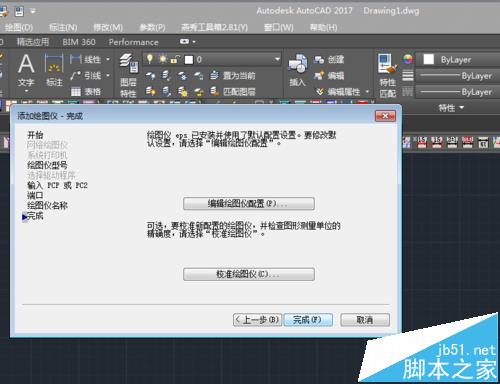Image resolution: width=500 pixels, height=384 pixels.
Task: Insert a 表格 table
Action: click(x=76, y=91)
